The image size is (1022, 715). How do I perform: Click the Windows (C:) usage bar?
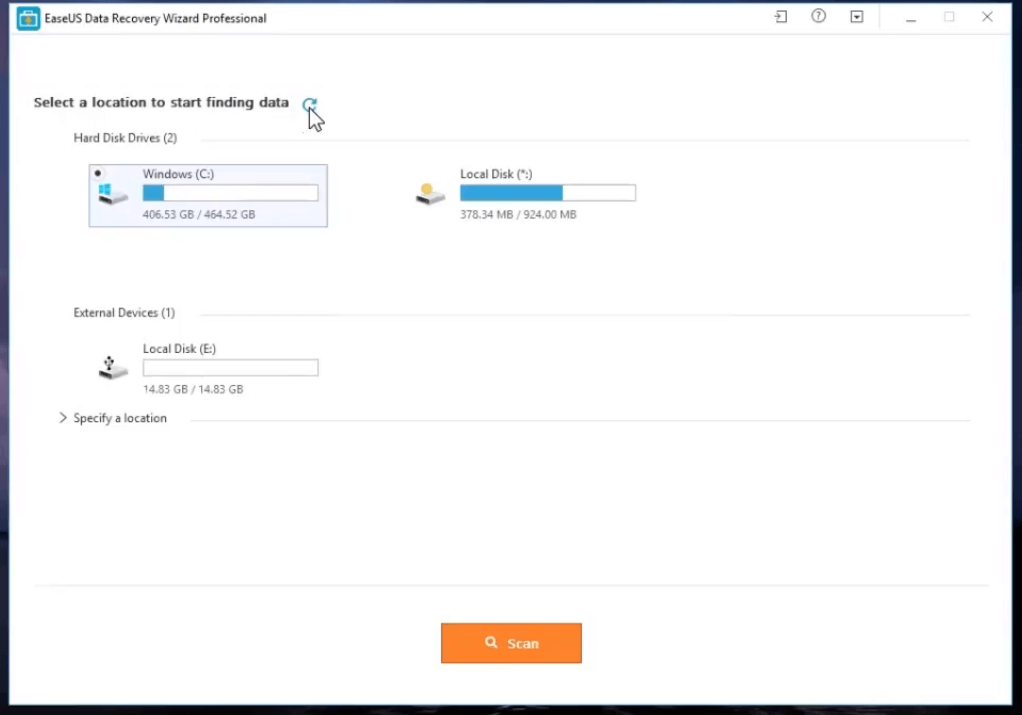pyautogui.click(x=230, y=193)
